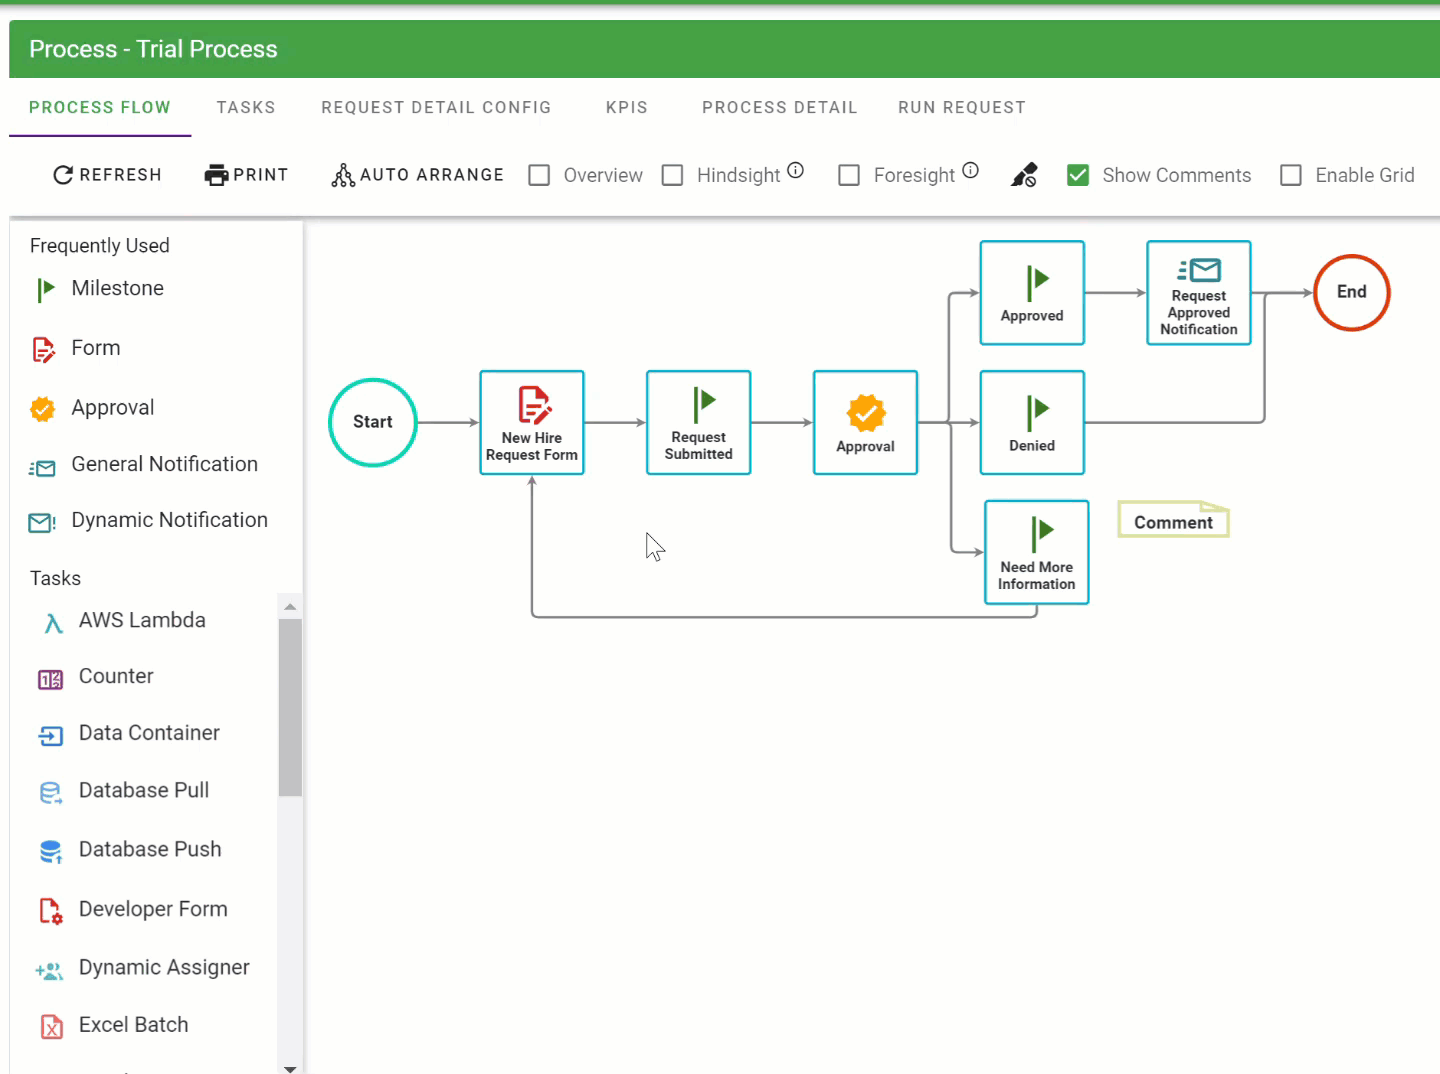Toggle the Foresight checkbox
The width and height of the screenshot is (1440, 1074).
point(849,176)
